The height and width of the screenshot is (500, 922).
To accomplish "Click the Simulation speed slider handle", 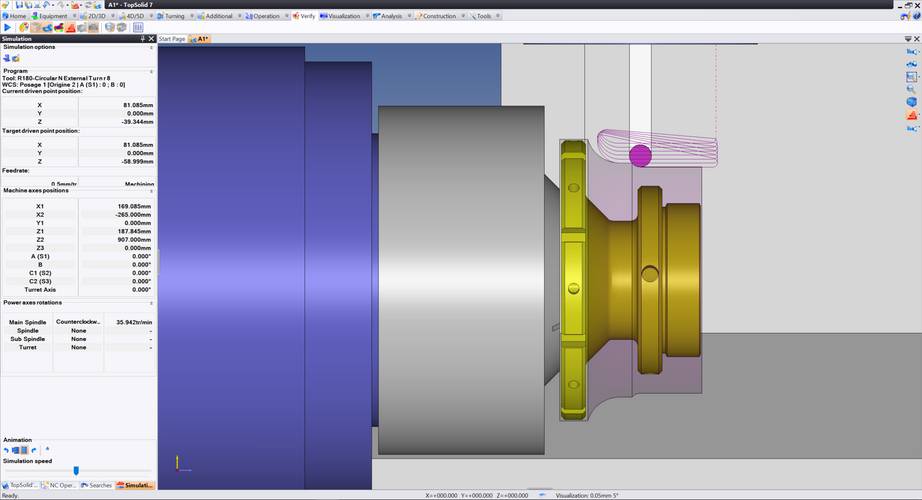I will [76, 470].
